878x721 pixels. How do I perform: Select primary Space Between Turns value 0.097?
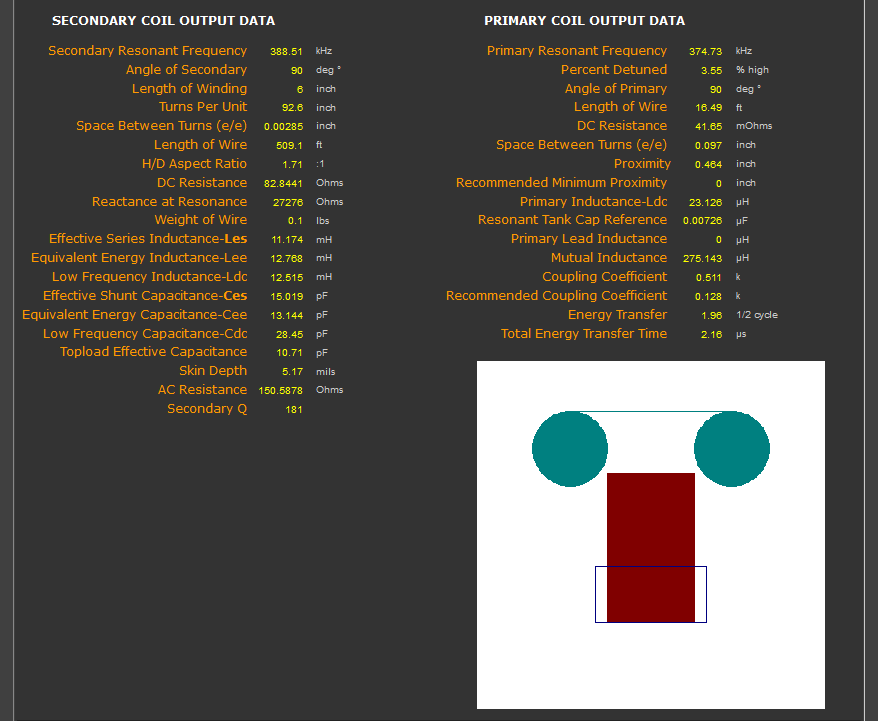click(x=708, y=146)
